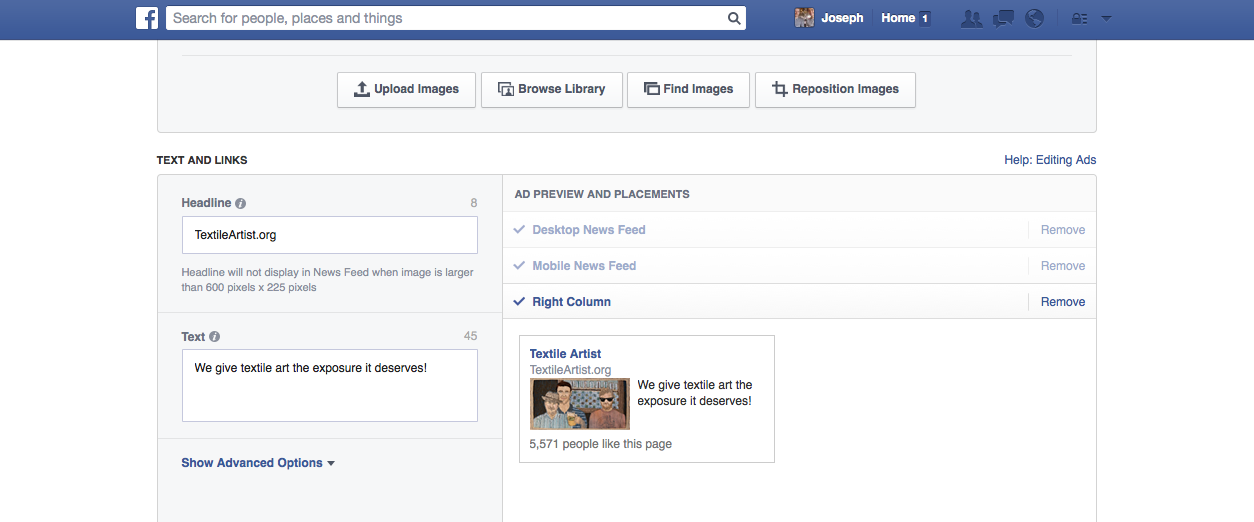Image resolution: width=1254 pixels, height=522 pixels.
Task: Remove the Mobile News Feed placement
Action: pos(1063,266)
